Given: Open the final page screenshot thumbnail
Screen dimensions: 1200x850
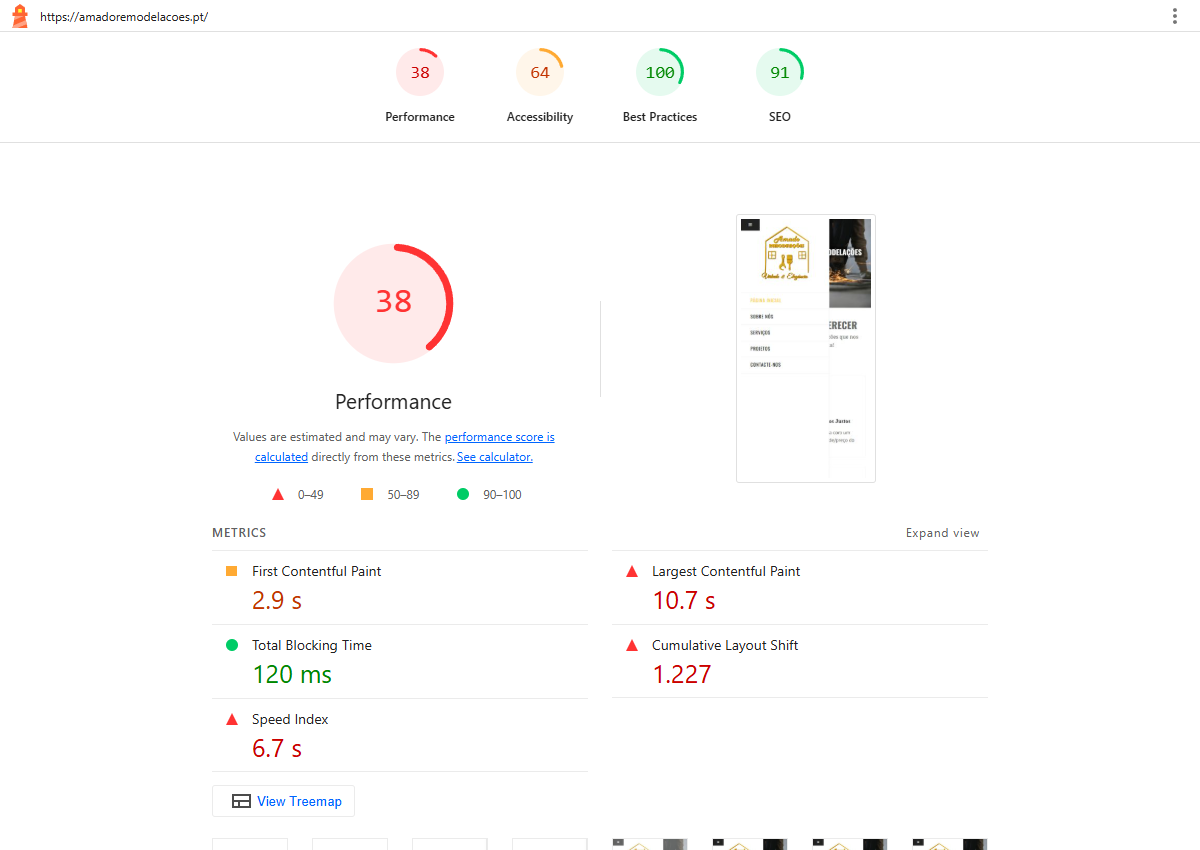Looking at the screenshot, I should (x=806, y=348).
